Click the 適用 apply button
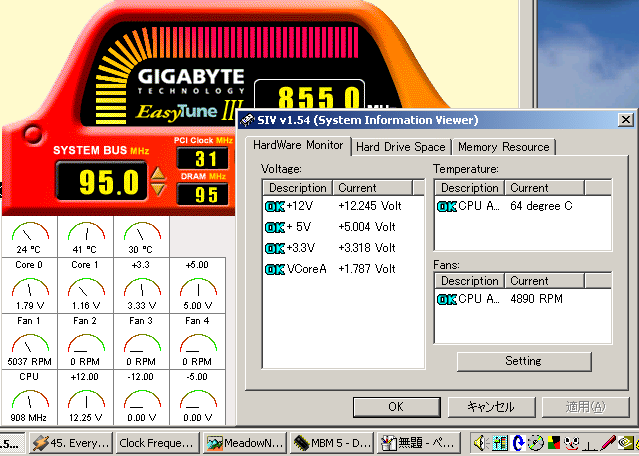Viewport: 639px width, 456px height. [x=585, y=407]
